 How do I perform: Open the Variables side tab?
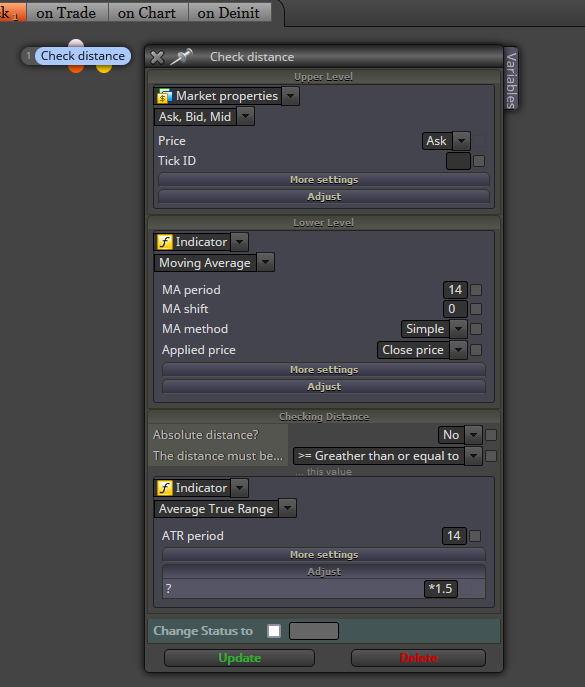point(511,80)
